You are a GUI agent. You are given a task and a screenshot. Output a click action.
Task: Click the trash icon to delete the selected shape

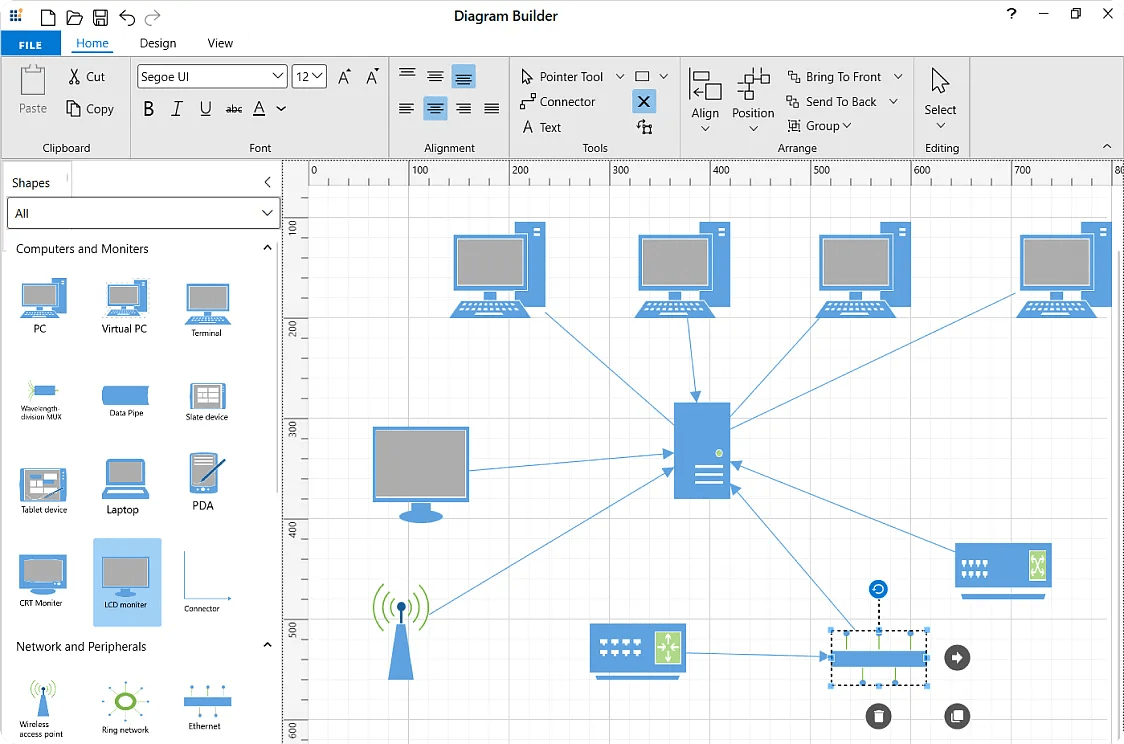[878, 716]
